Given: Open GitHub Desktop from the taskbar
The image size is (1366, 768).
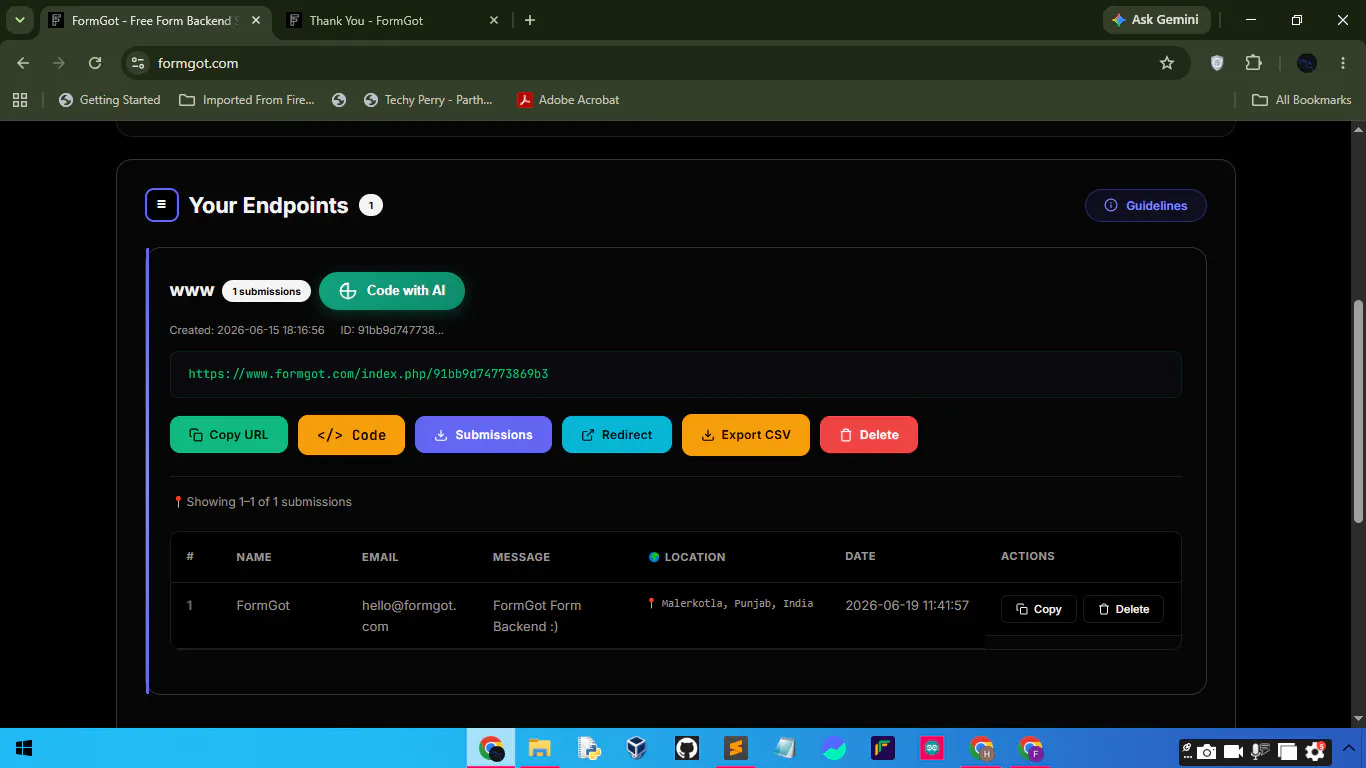Looking at the screenshot, I should point(686,748).
